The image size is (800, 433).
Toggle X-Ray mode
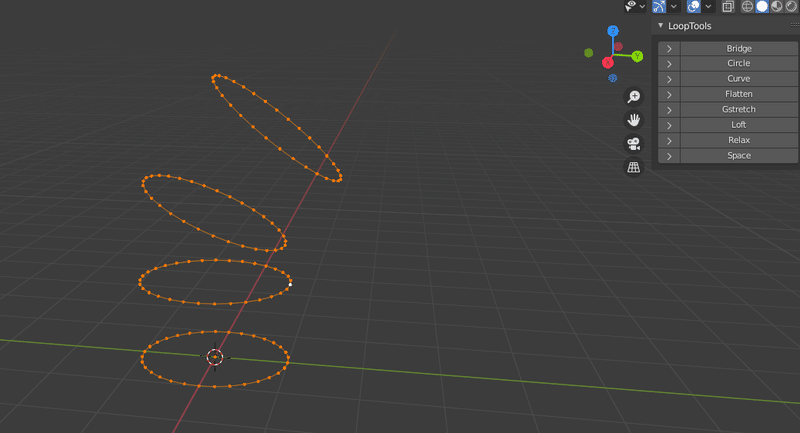pos(728,6)
